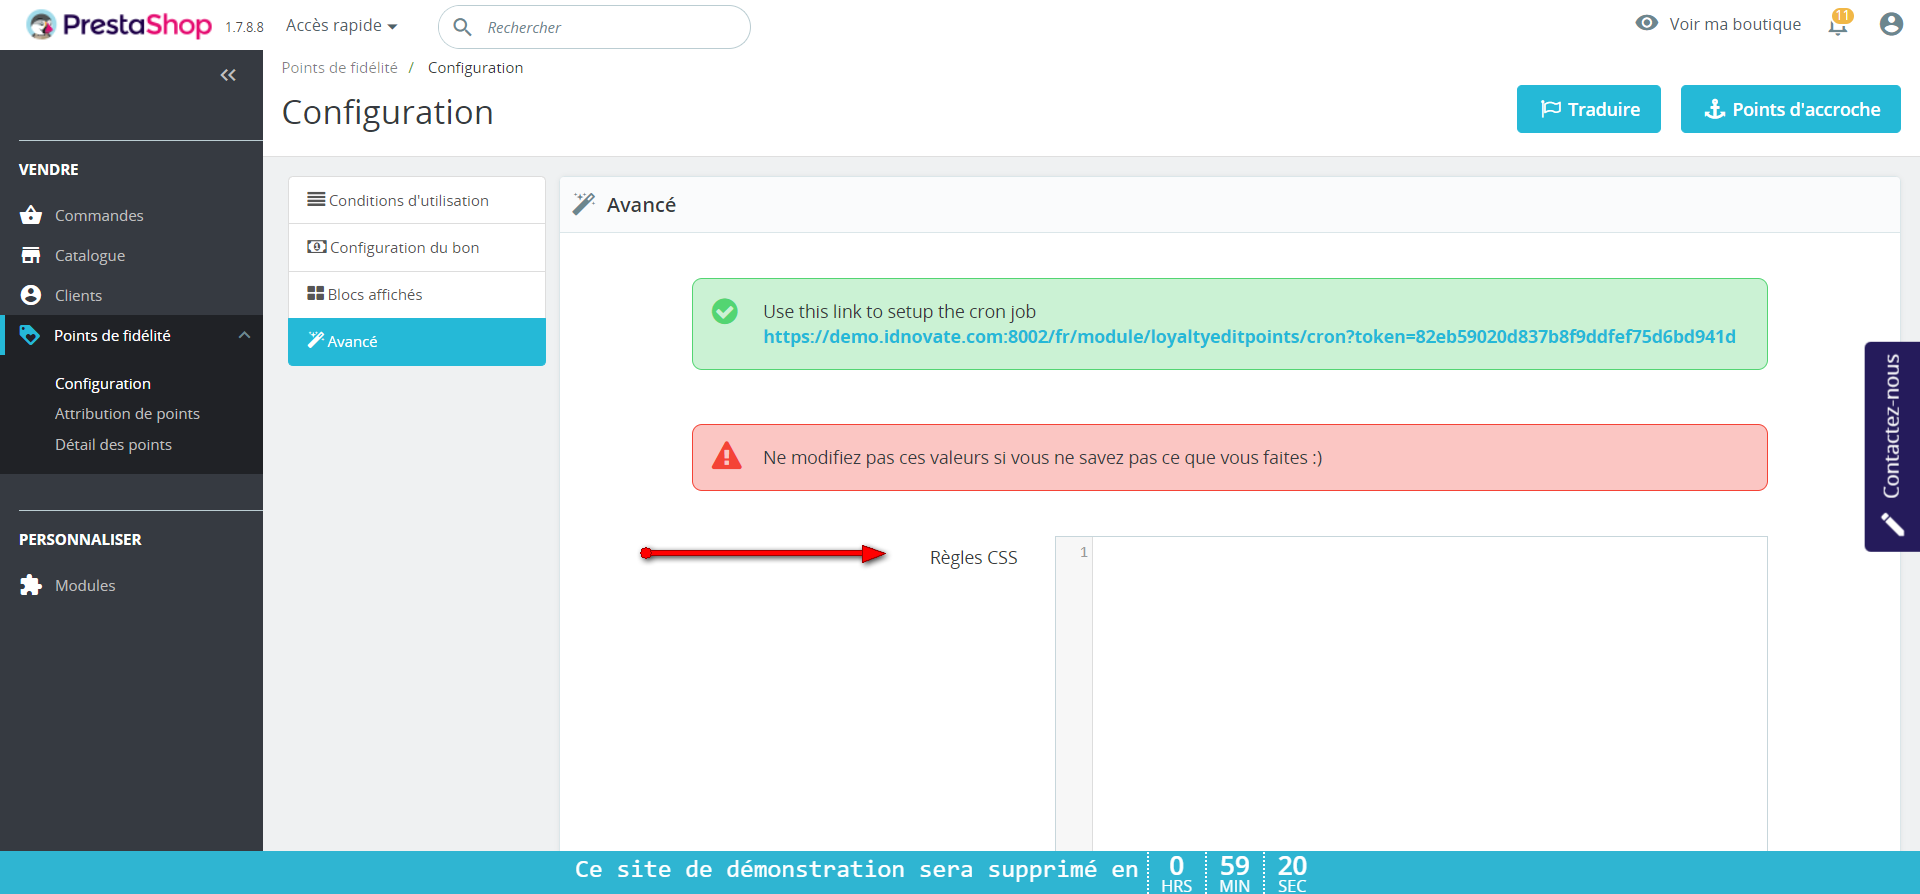Click the Règles CSS label

973,557
